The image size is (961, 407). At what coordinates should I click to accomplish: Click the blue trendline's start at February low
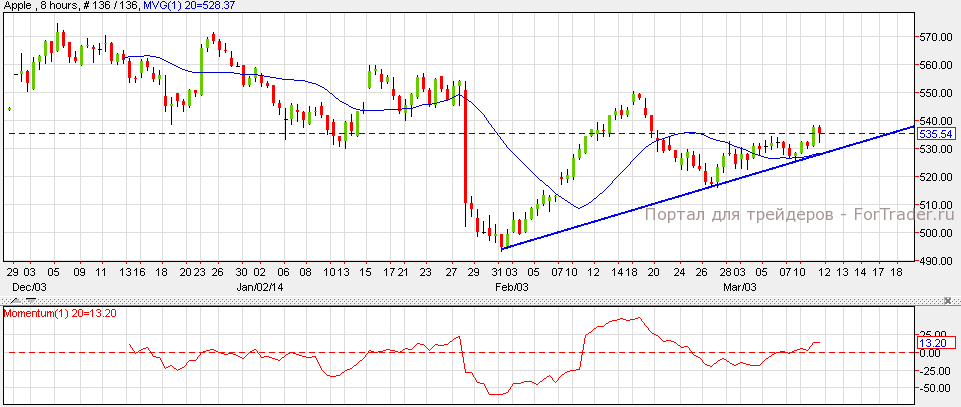point(503,248)
